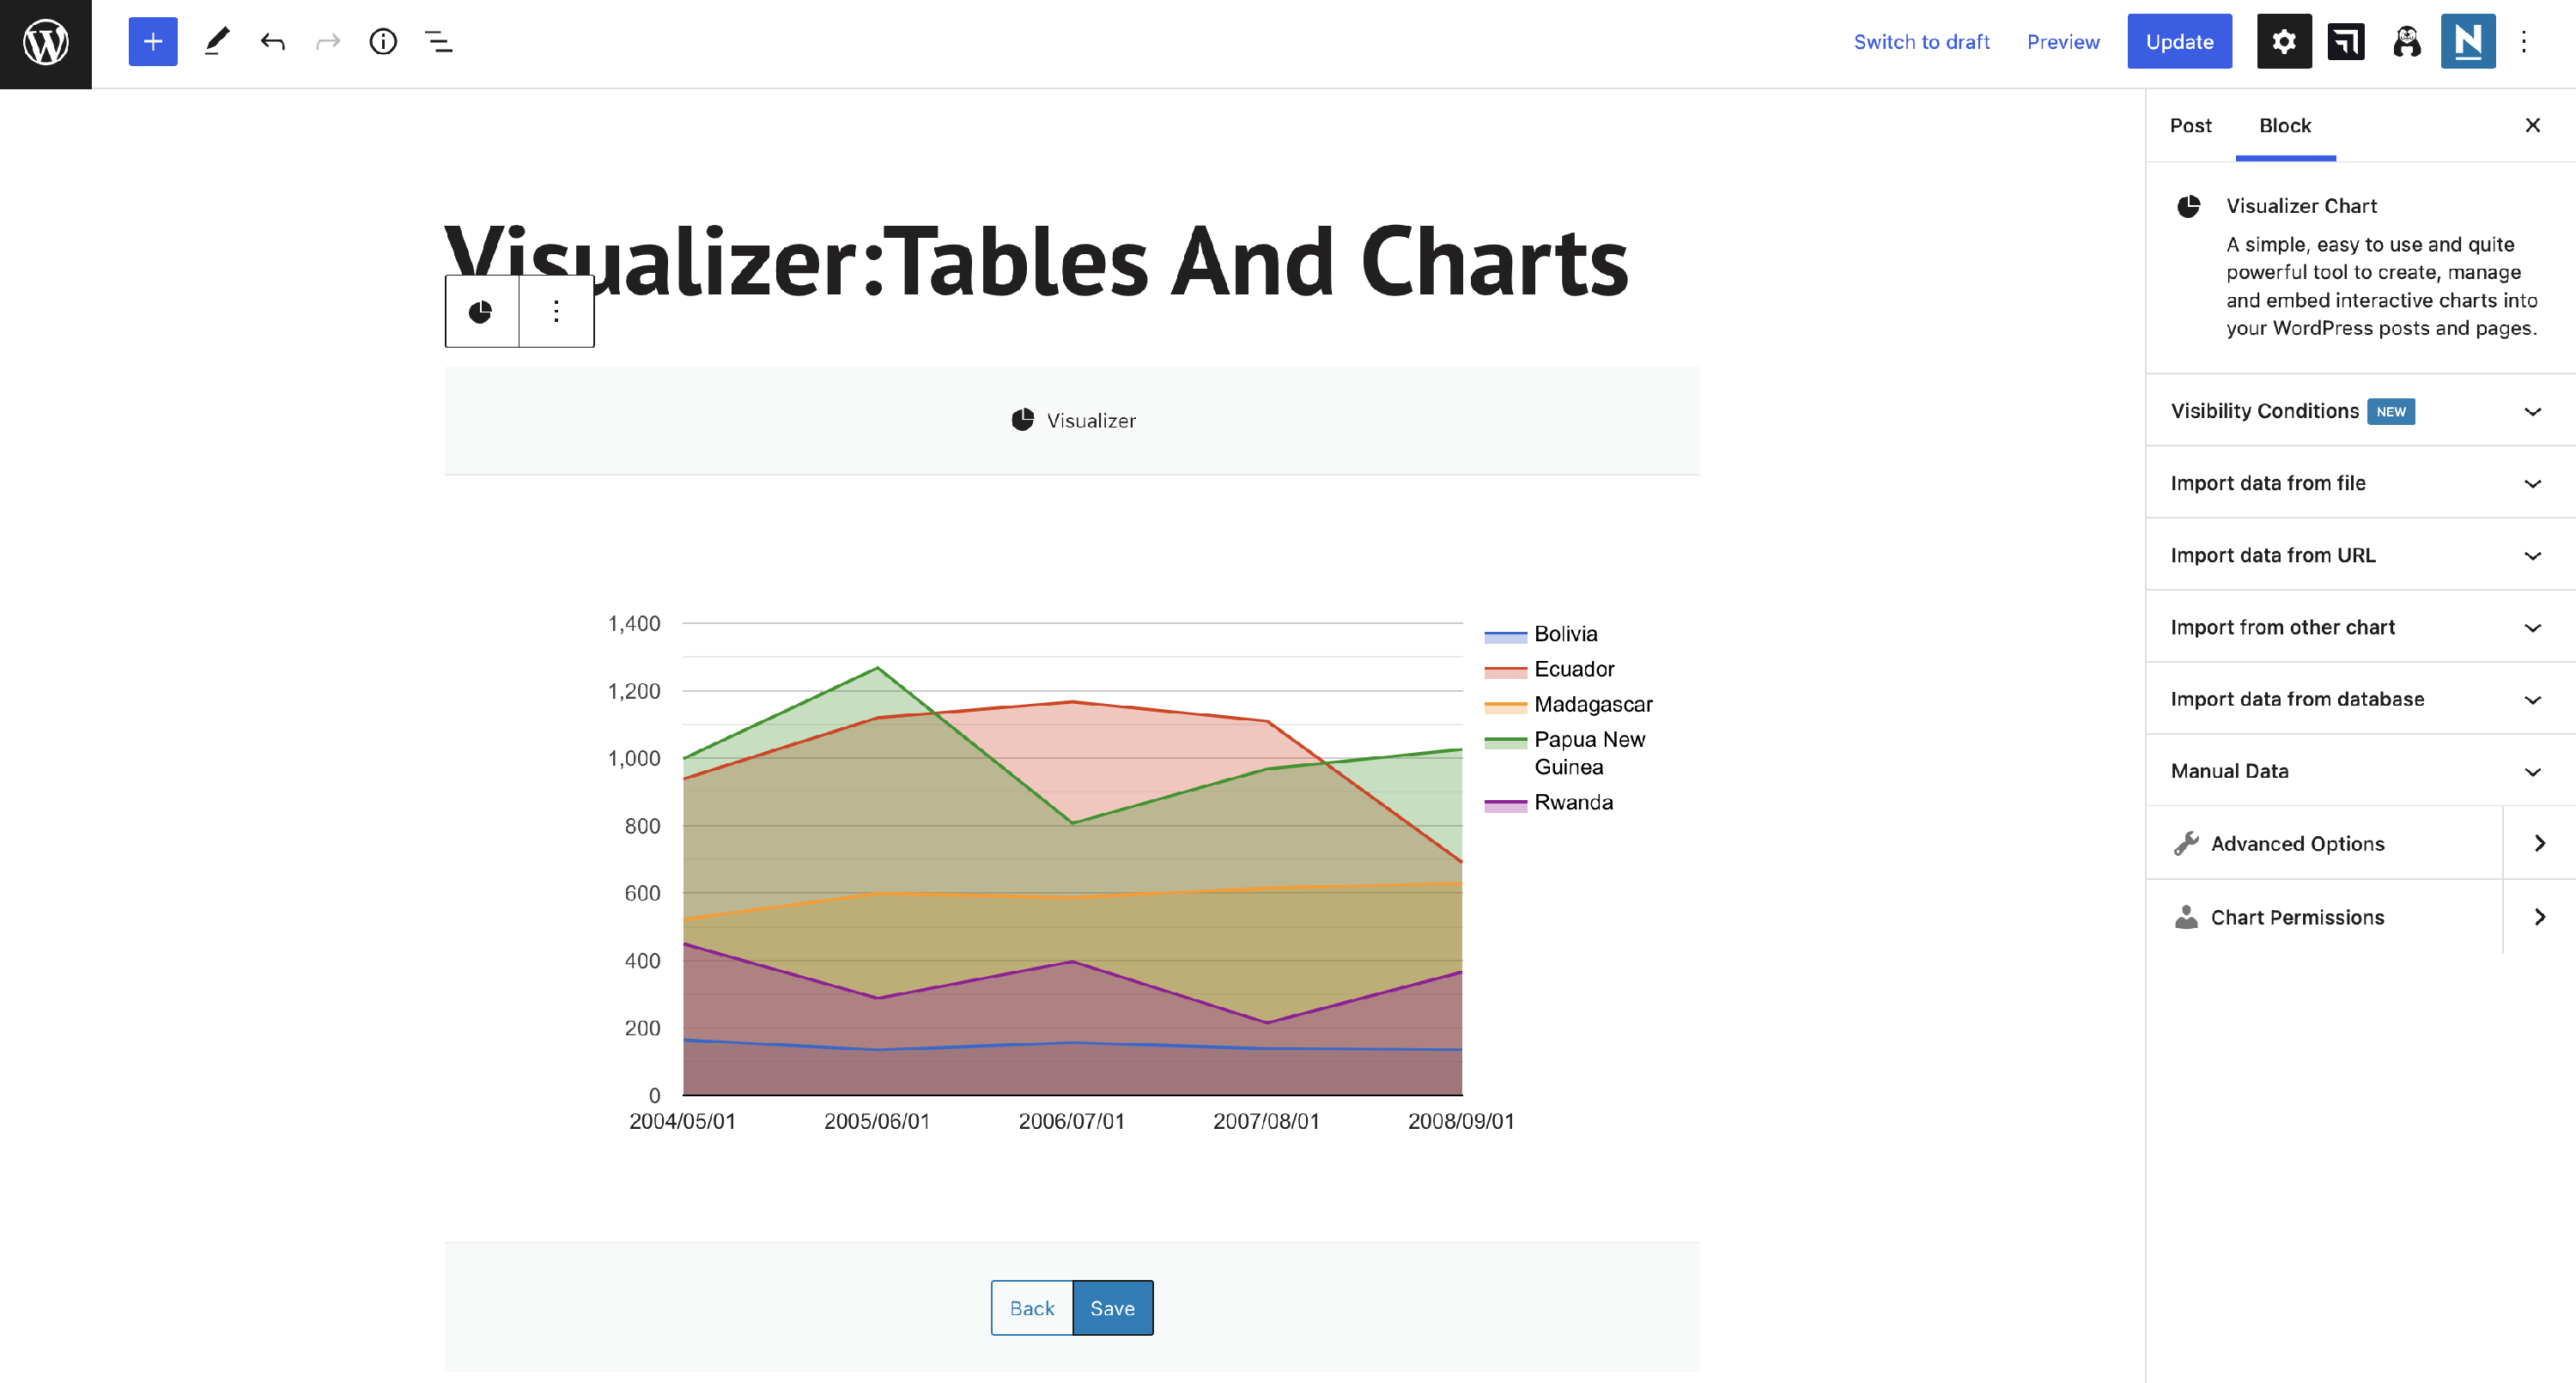Click the Update button

click(2179, 42)
